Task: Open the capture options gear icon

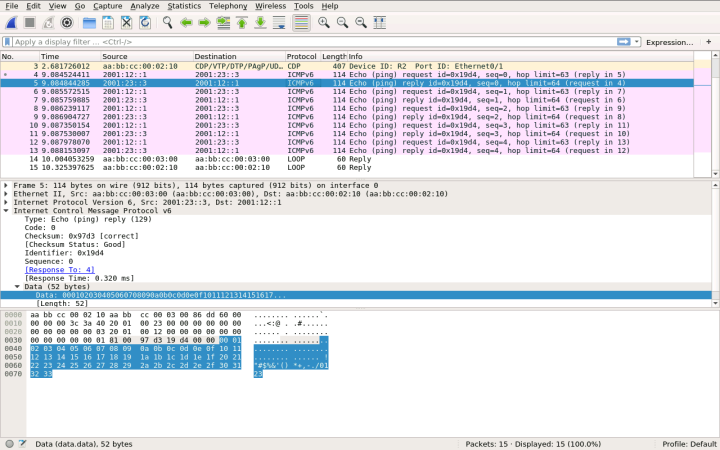Action: (x=67, y=22)
